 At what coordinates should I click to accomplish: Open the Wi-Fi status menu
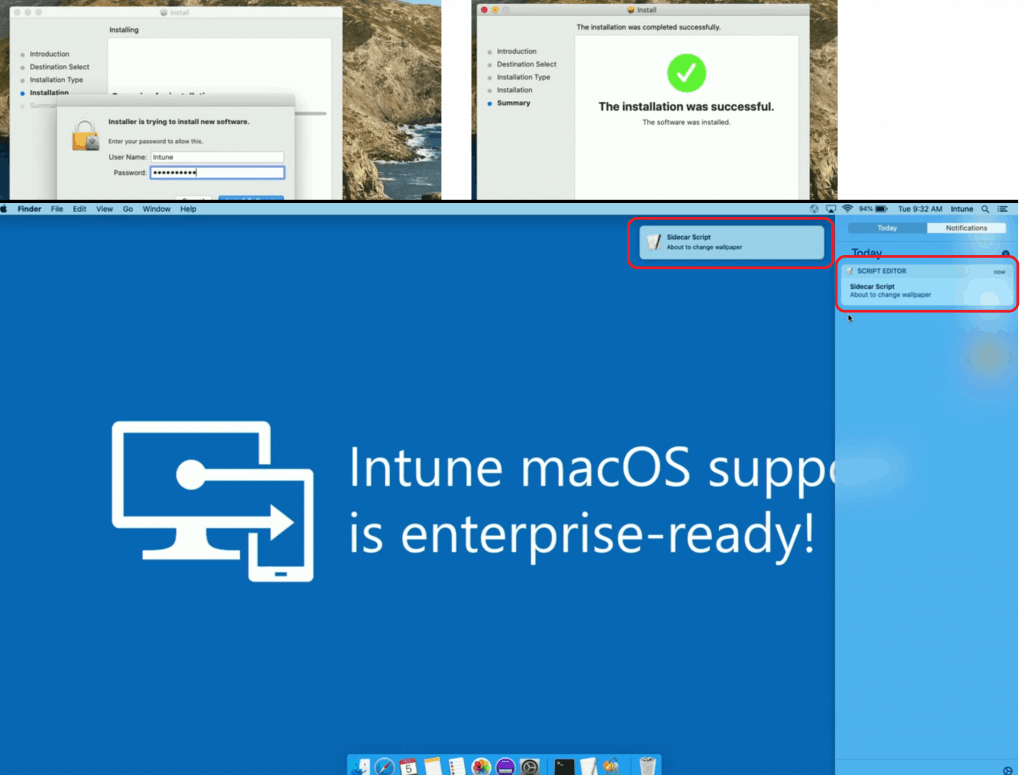[x=848, y=209]
